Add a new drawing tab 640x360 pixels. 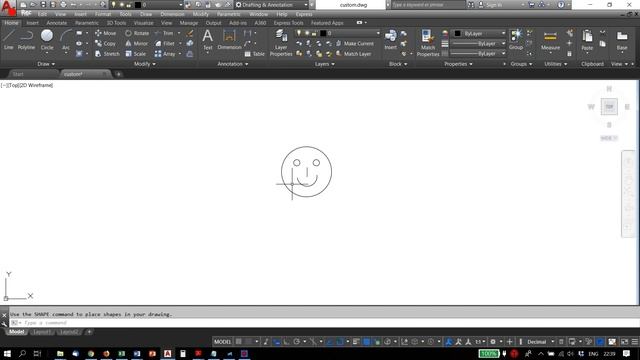[118, 74]
